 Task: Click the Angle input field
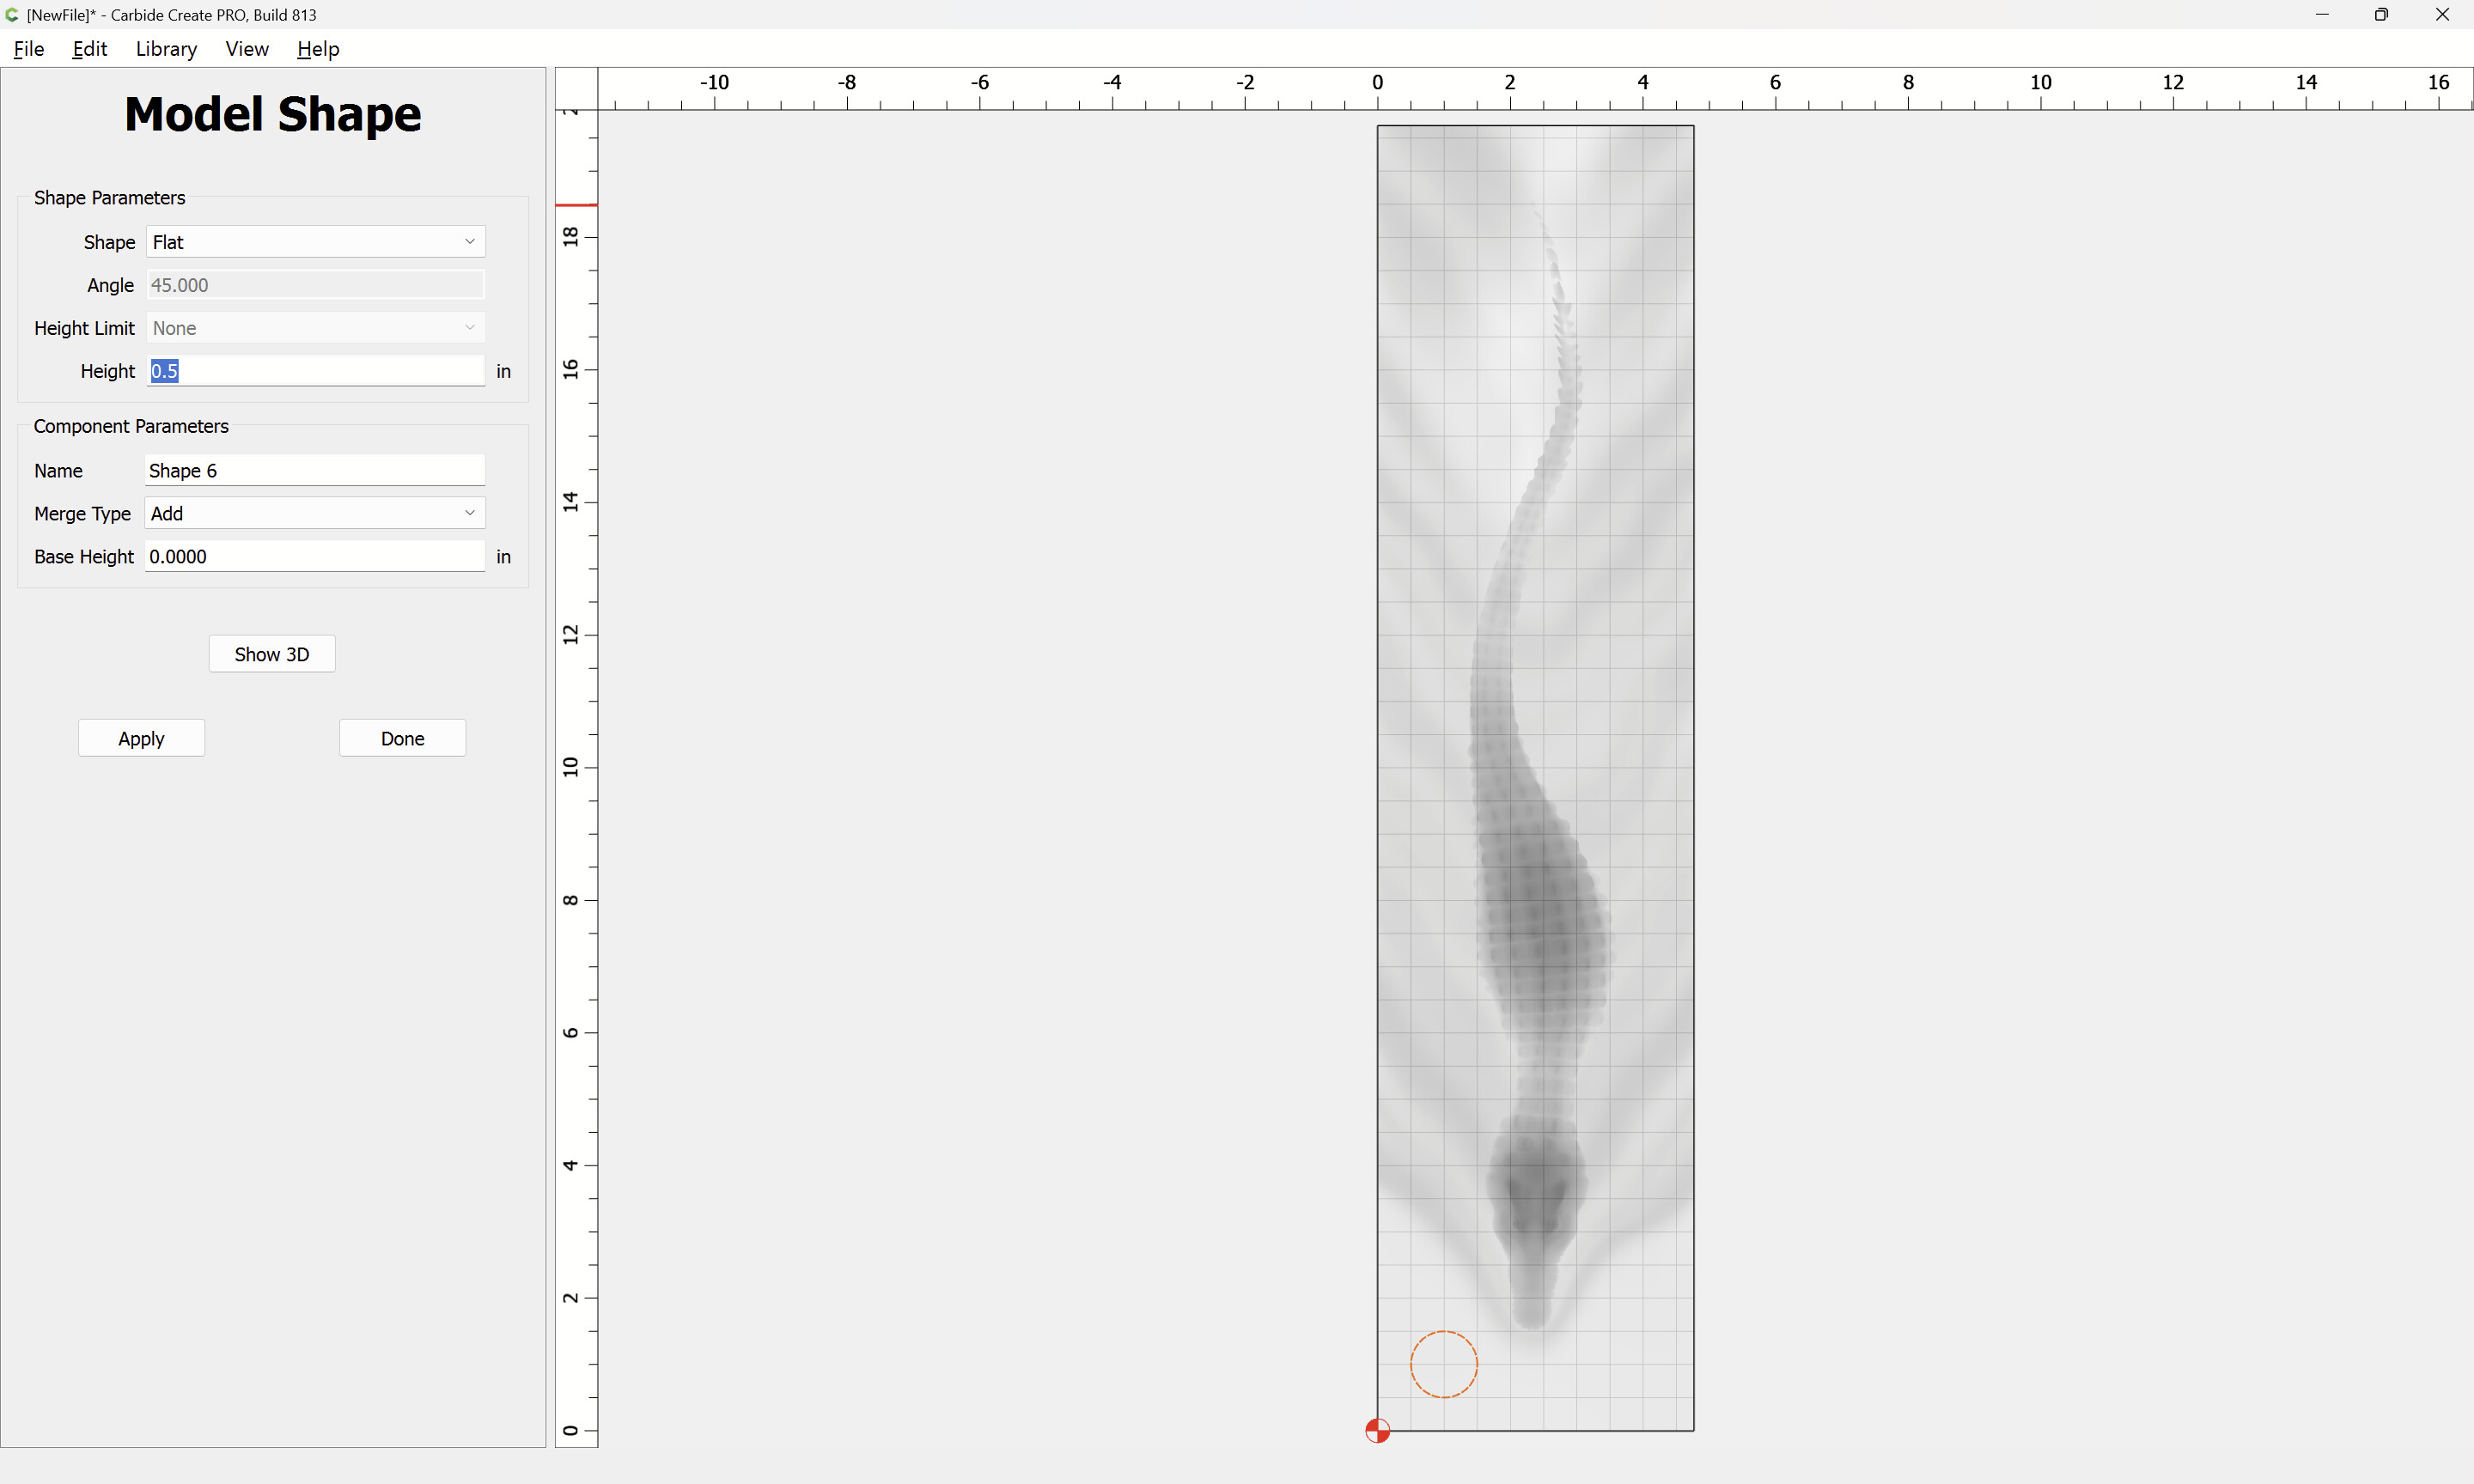(315, 285)
